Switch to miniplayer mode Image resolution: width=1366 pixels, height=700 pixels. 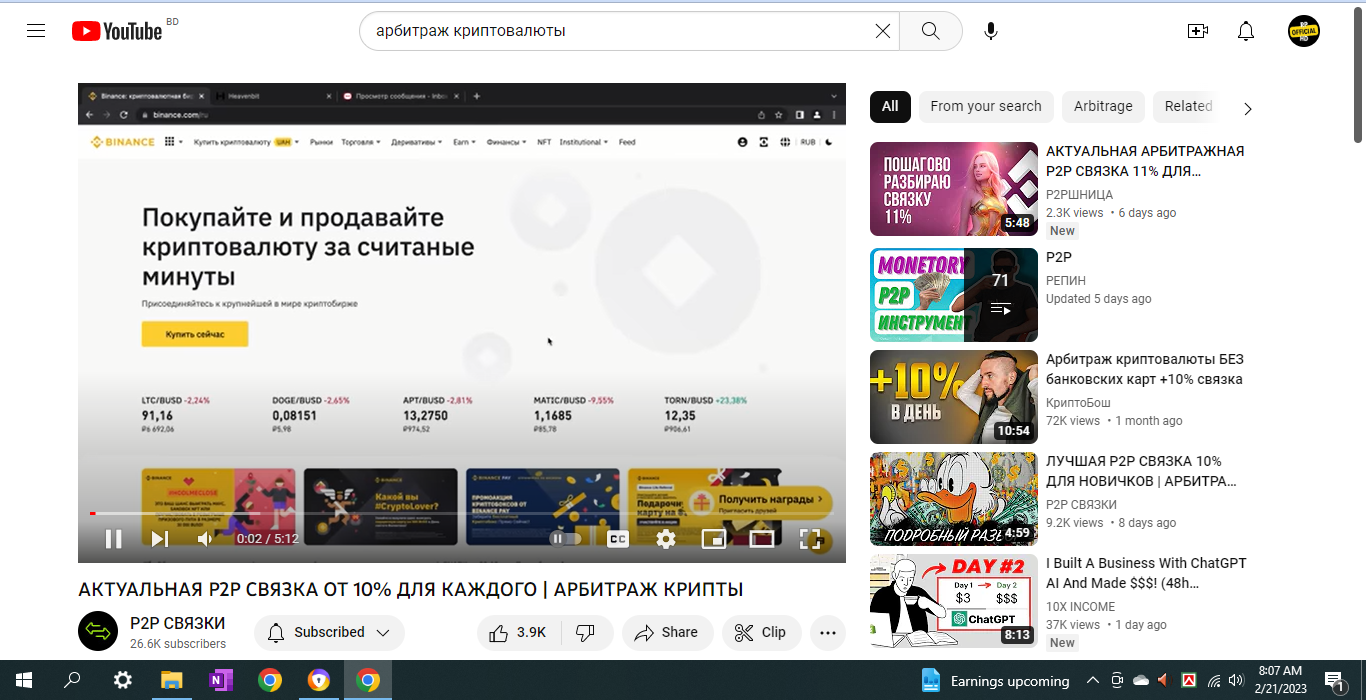tap(714, 539)
